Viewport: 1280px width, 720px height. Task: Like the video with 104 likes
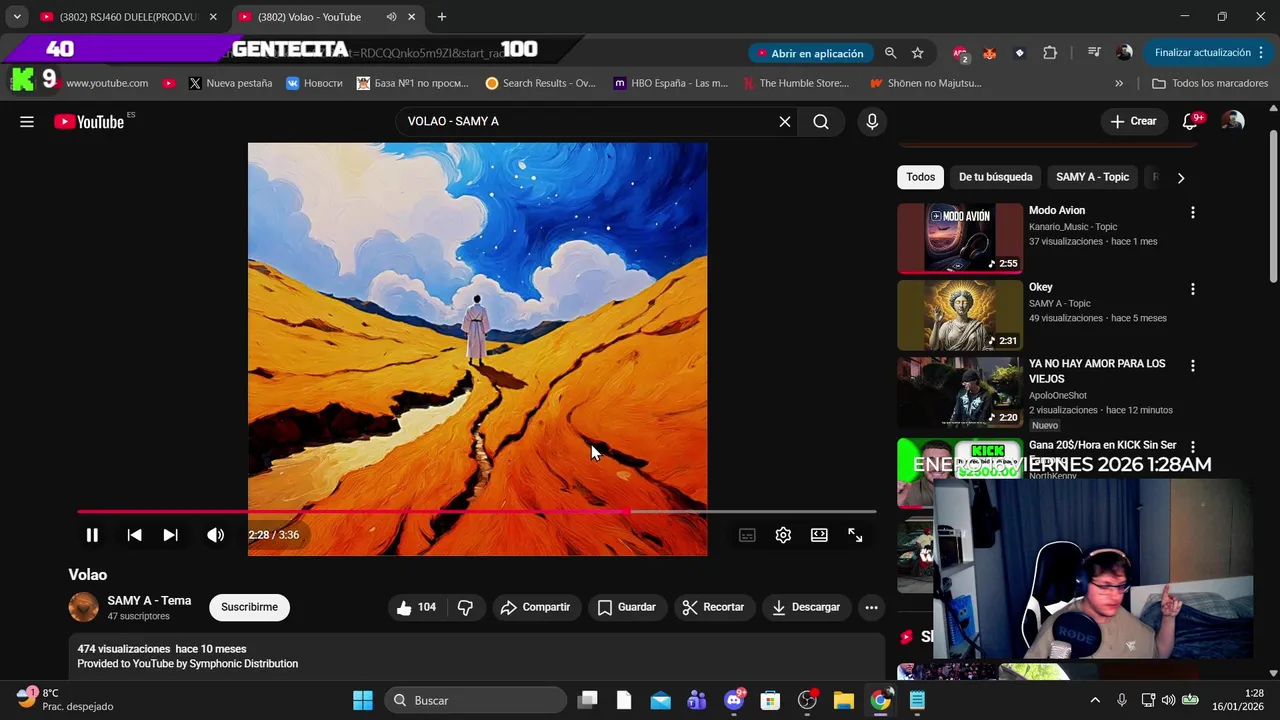[416, 607]
